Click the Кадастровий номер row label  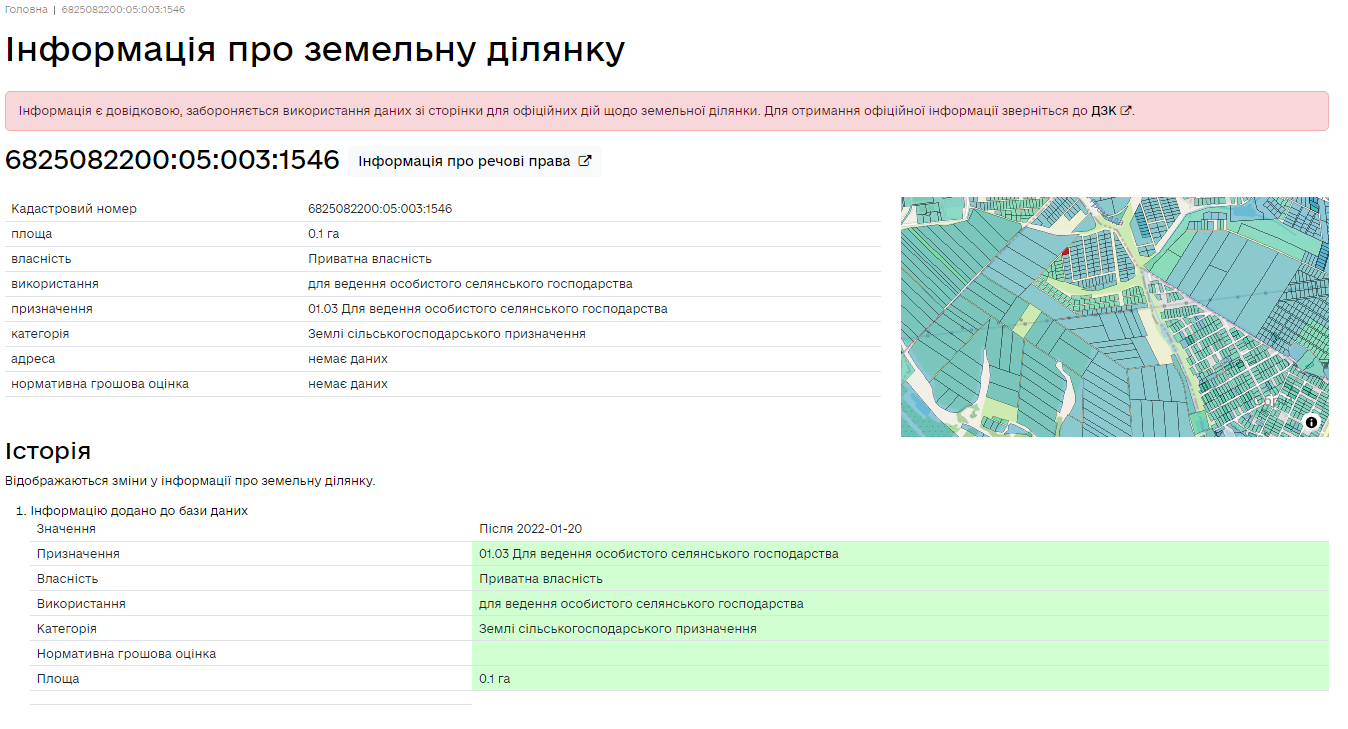[x=74, y=209]
